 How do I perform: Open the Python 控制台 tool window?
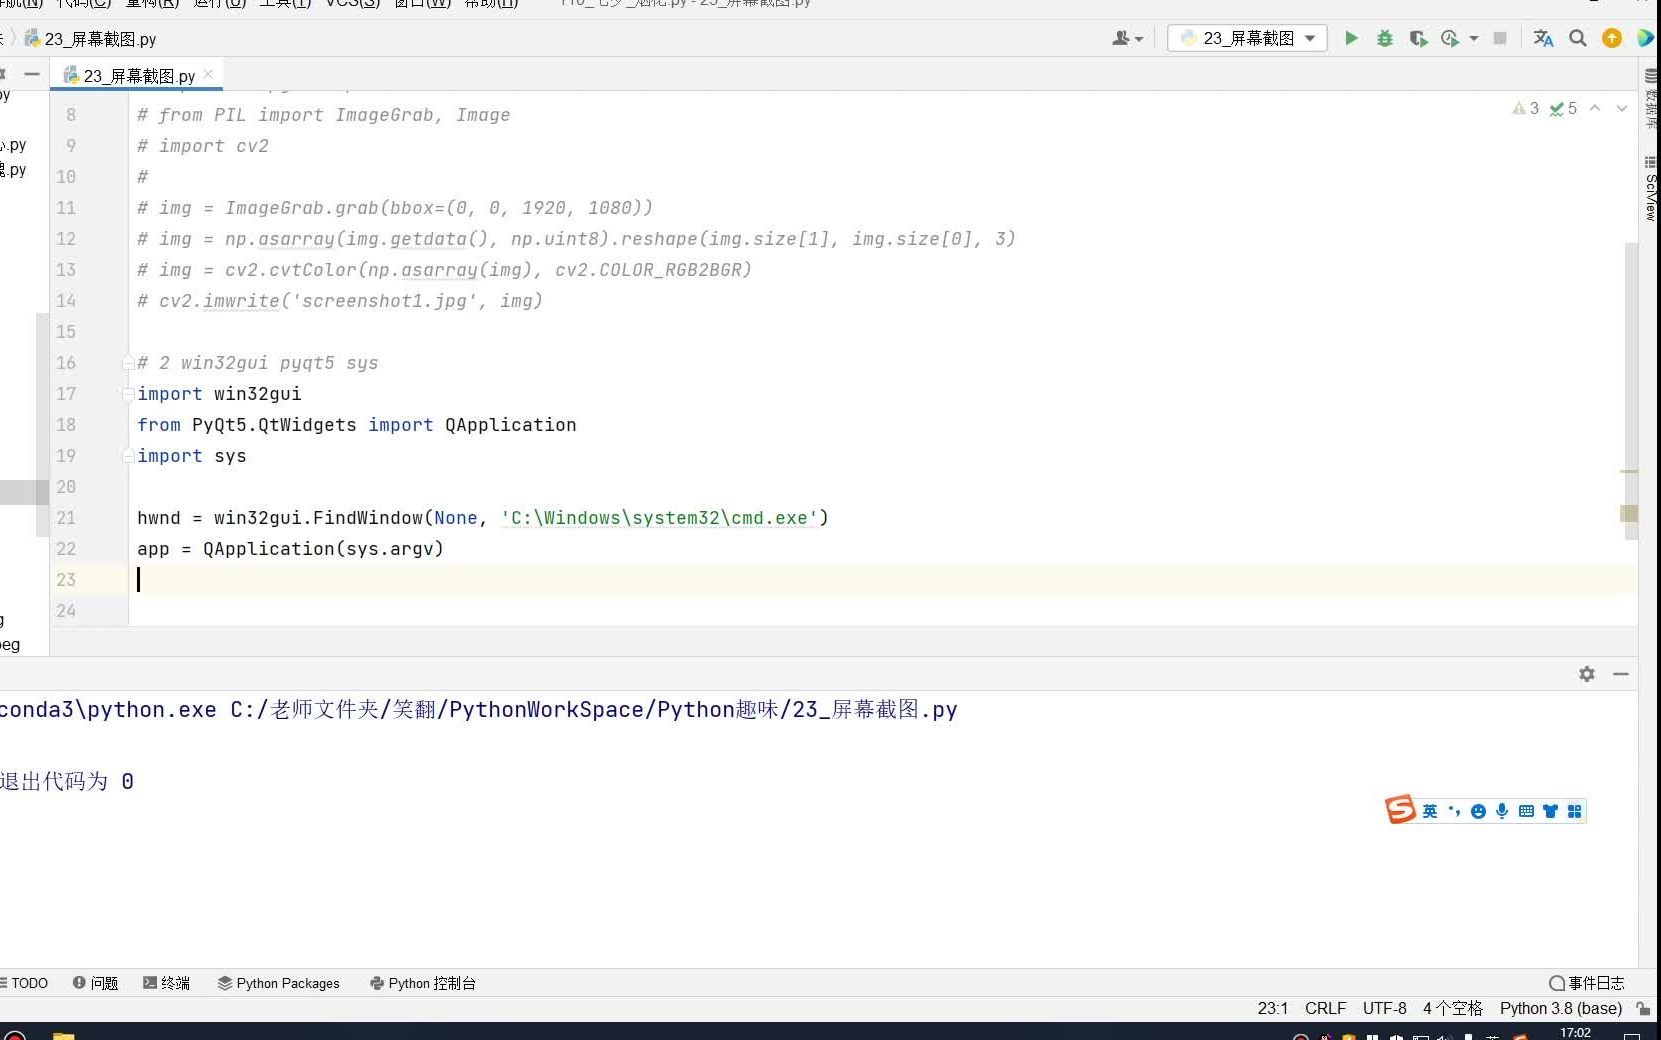423,983
